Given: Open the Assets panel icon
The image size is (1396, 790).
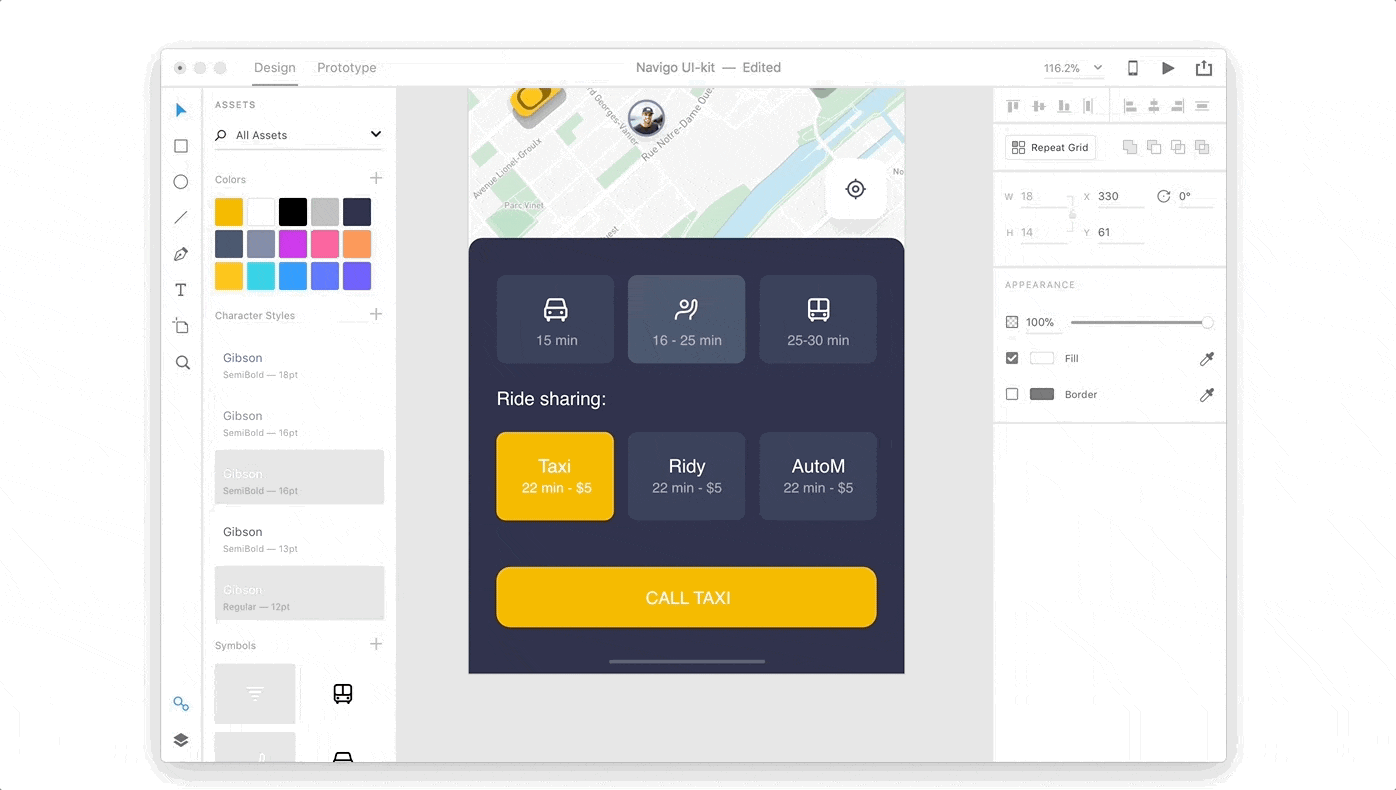Looking at the screenshot, I should [181, 704].
